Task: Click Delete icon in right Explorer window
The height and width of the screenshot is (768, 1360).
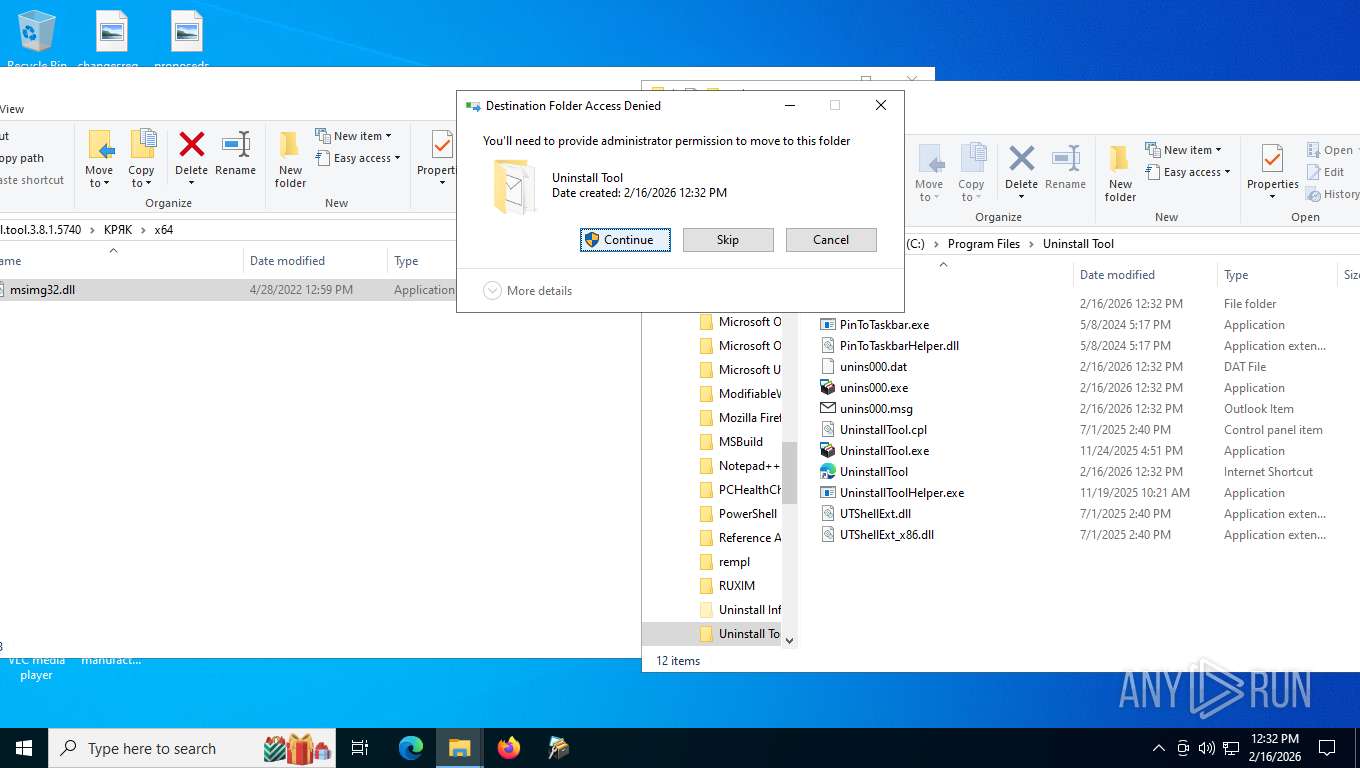Action: 1021,170
